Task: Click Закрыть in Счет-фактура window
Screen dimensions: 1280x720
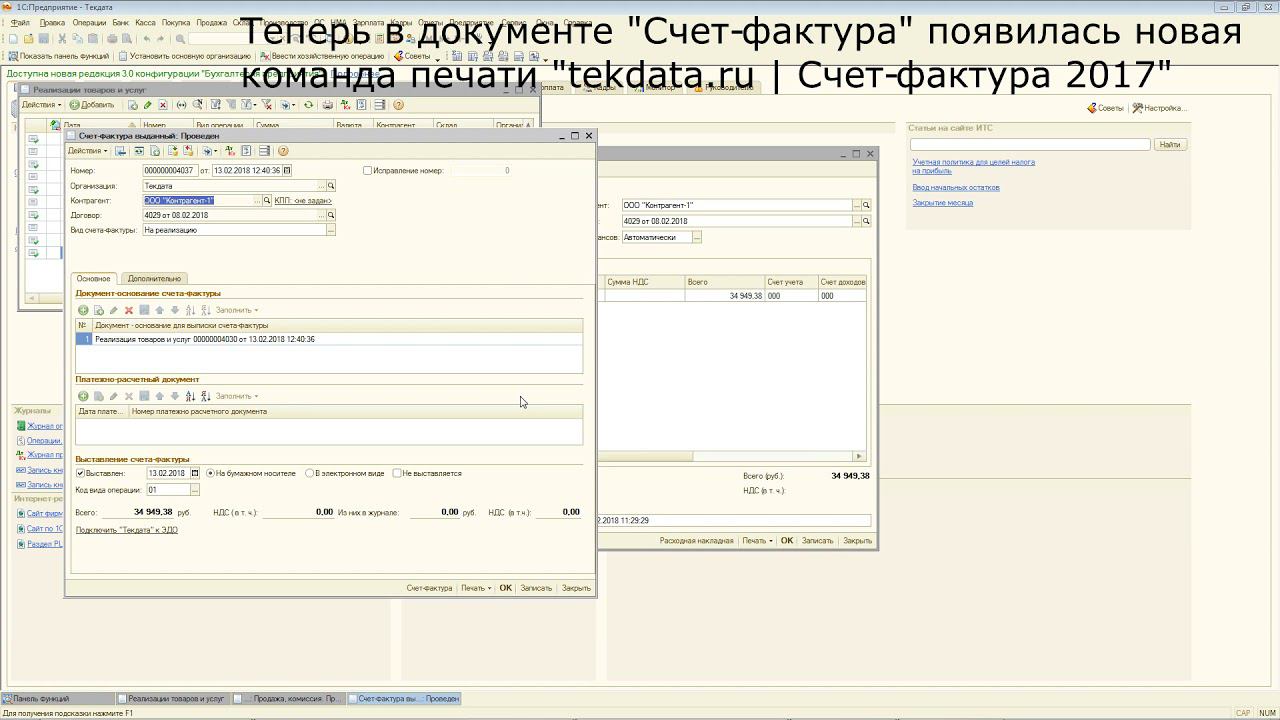Action: pyautogui.click(x=576, y=588)
